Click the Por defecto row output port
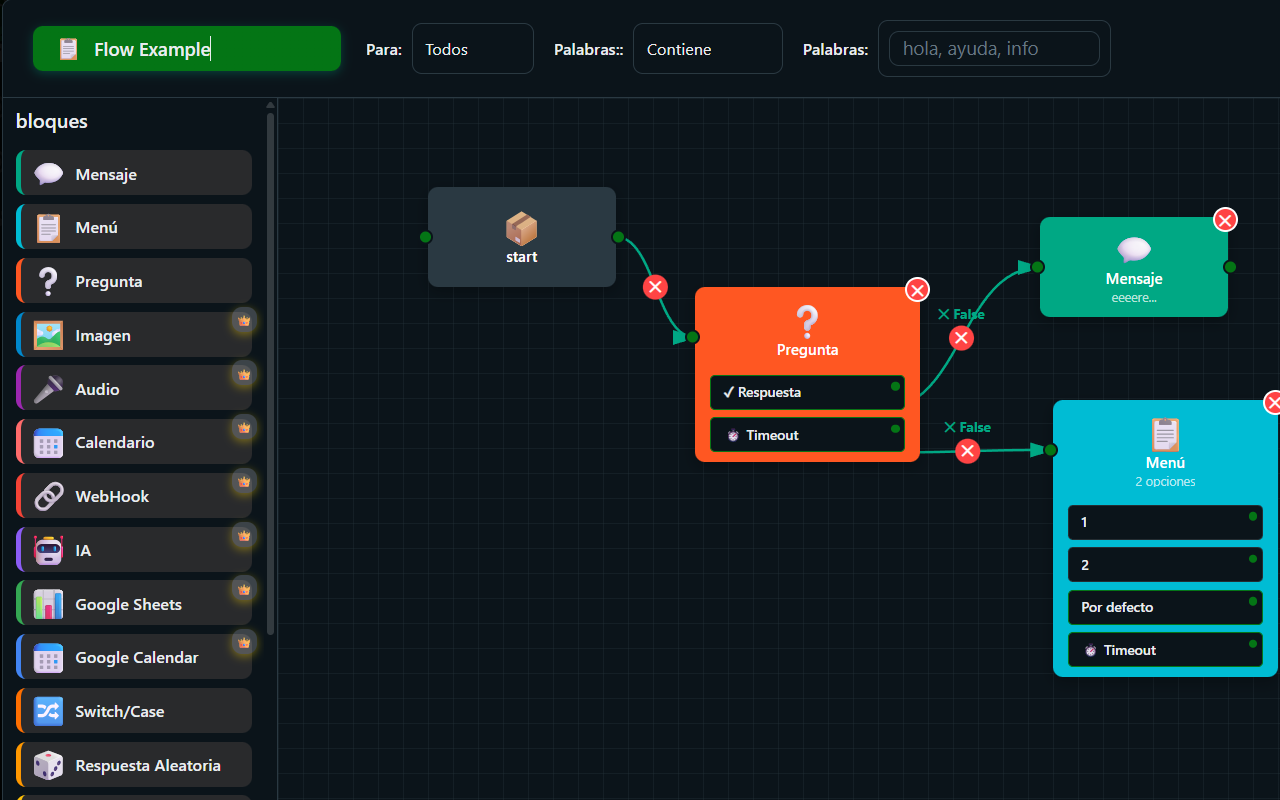This screenshot has width=1280, height=800. tap(1253, 601)
